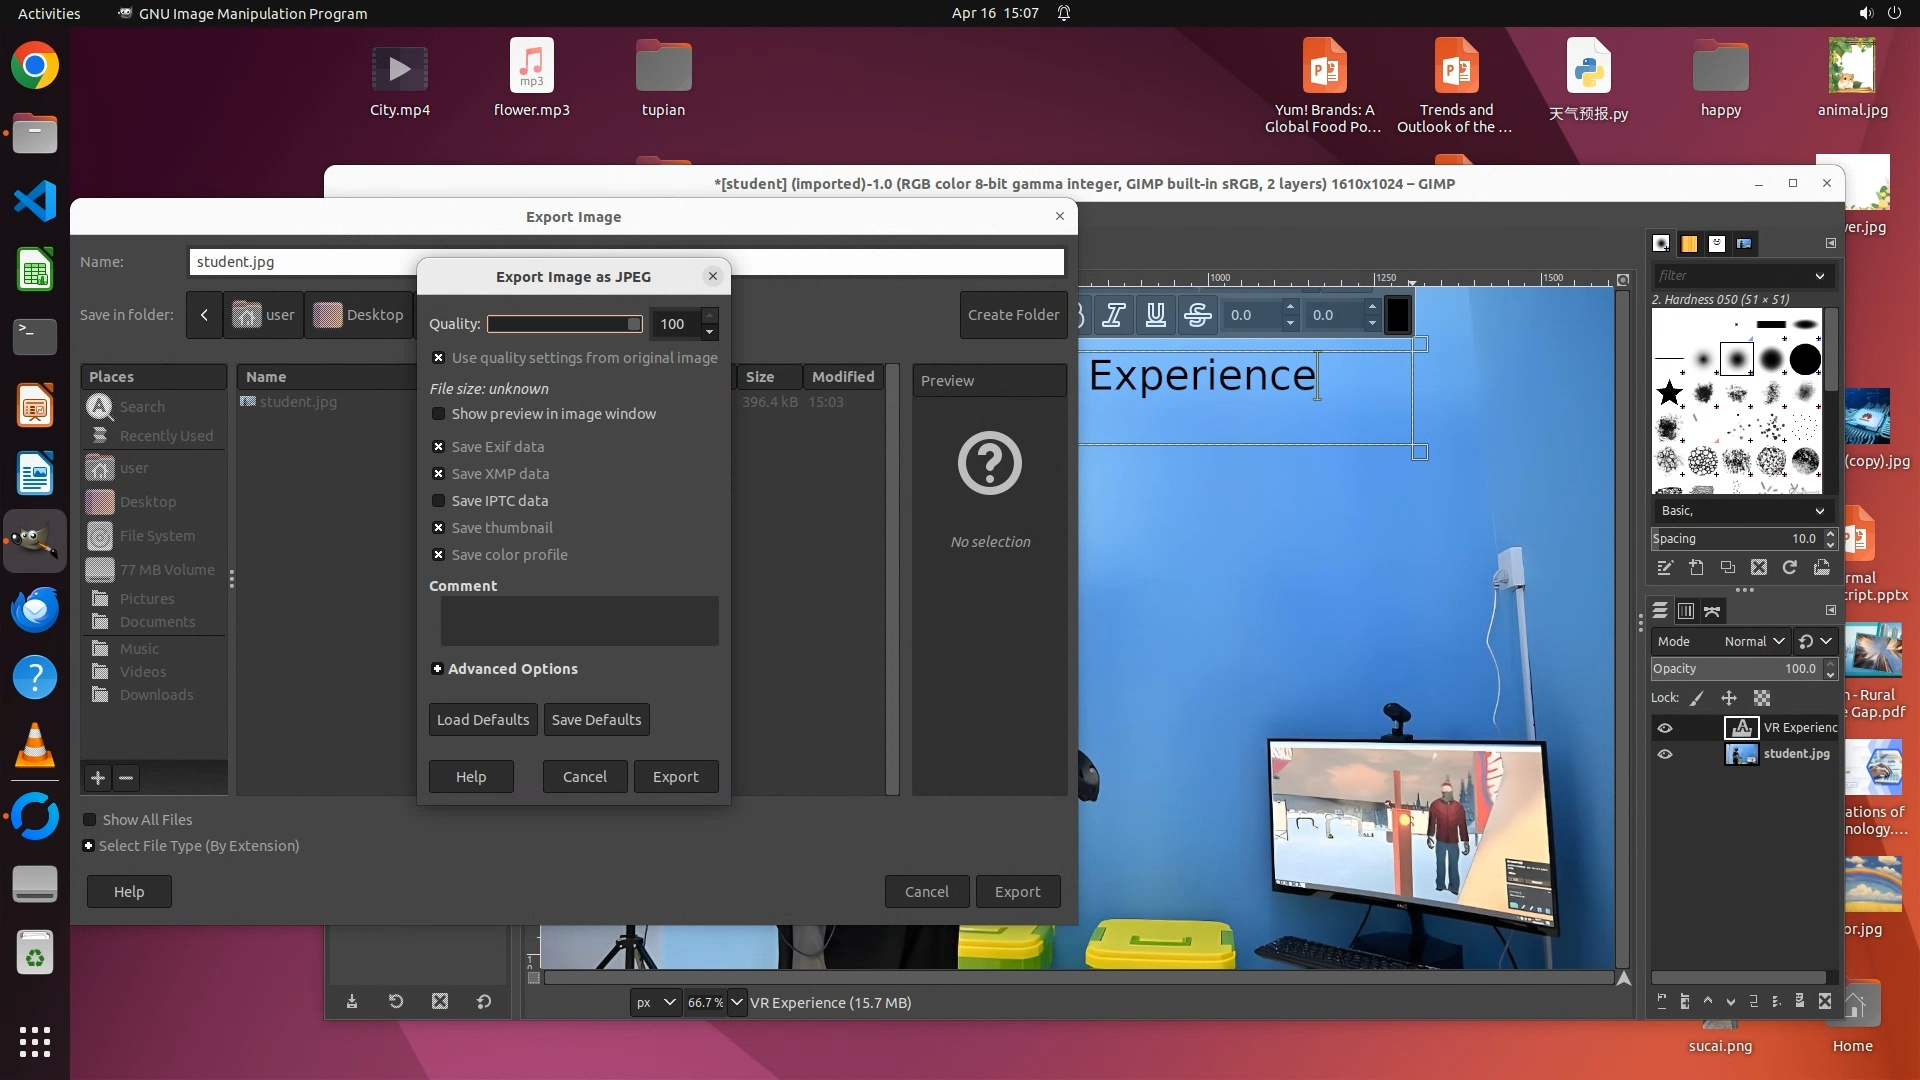Hide the student.jpg layer
The width and height of the screenshot is (1920, 1080).
pyautogui.click(x=1665, y=754)
